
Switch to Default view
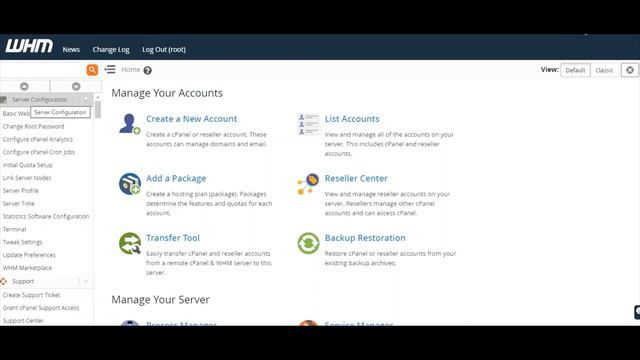pyautogui.click(x=575, y=70)
